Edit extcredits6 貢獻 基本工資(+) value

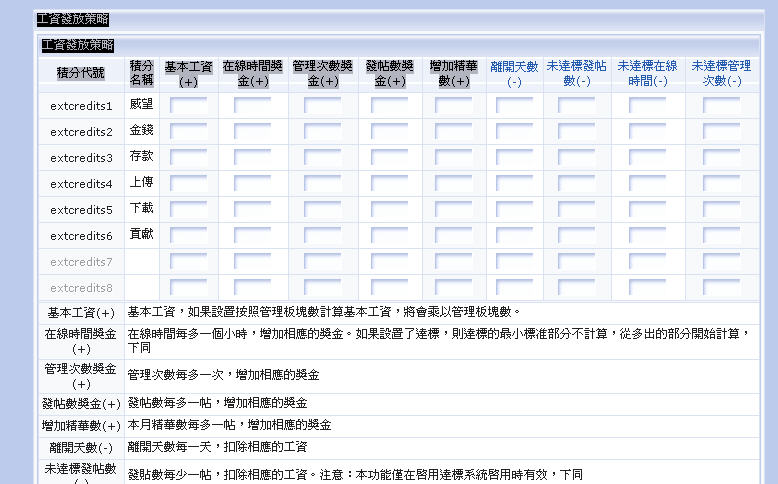point(189,236)
